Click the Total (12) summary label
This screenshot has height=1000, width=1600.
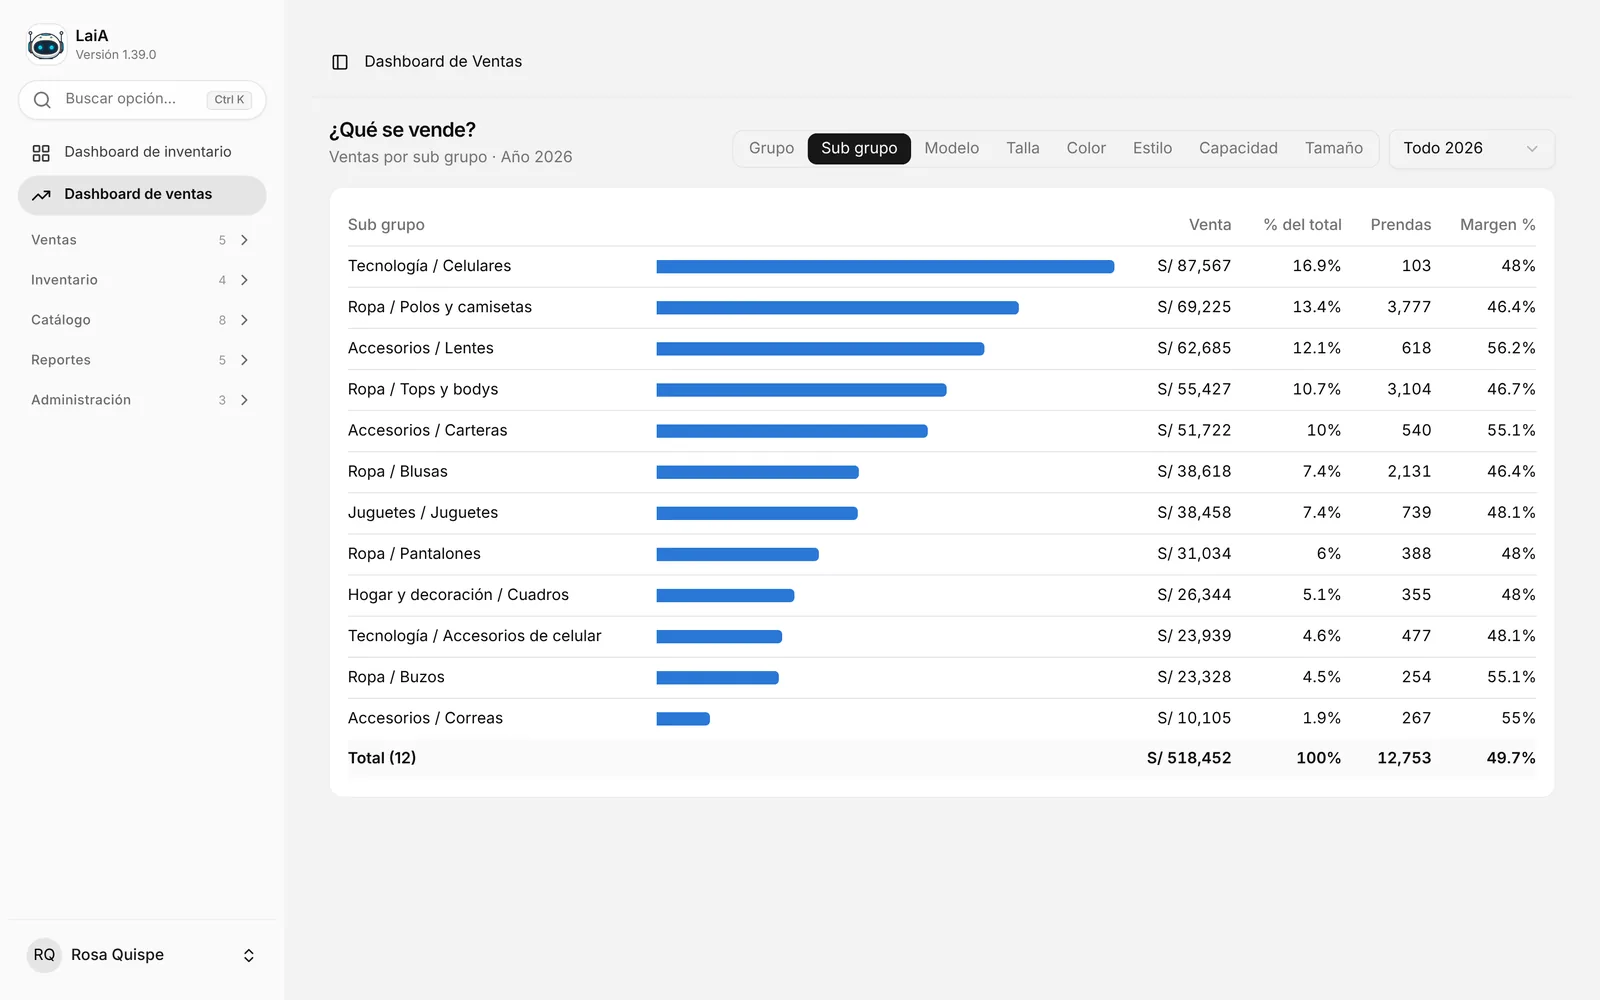coord(382,758)
